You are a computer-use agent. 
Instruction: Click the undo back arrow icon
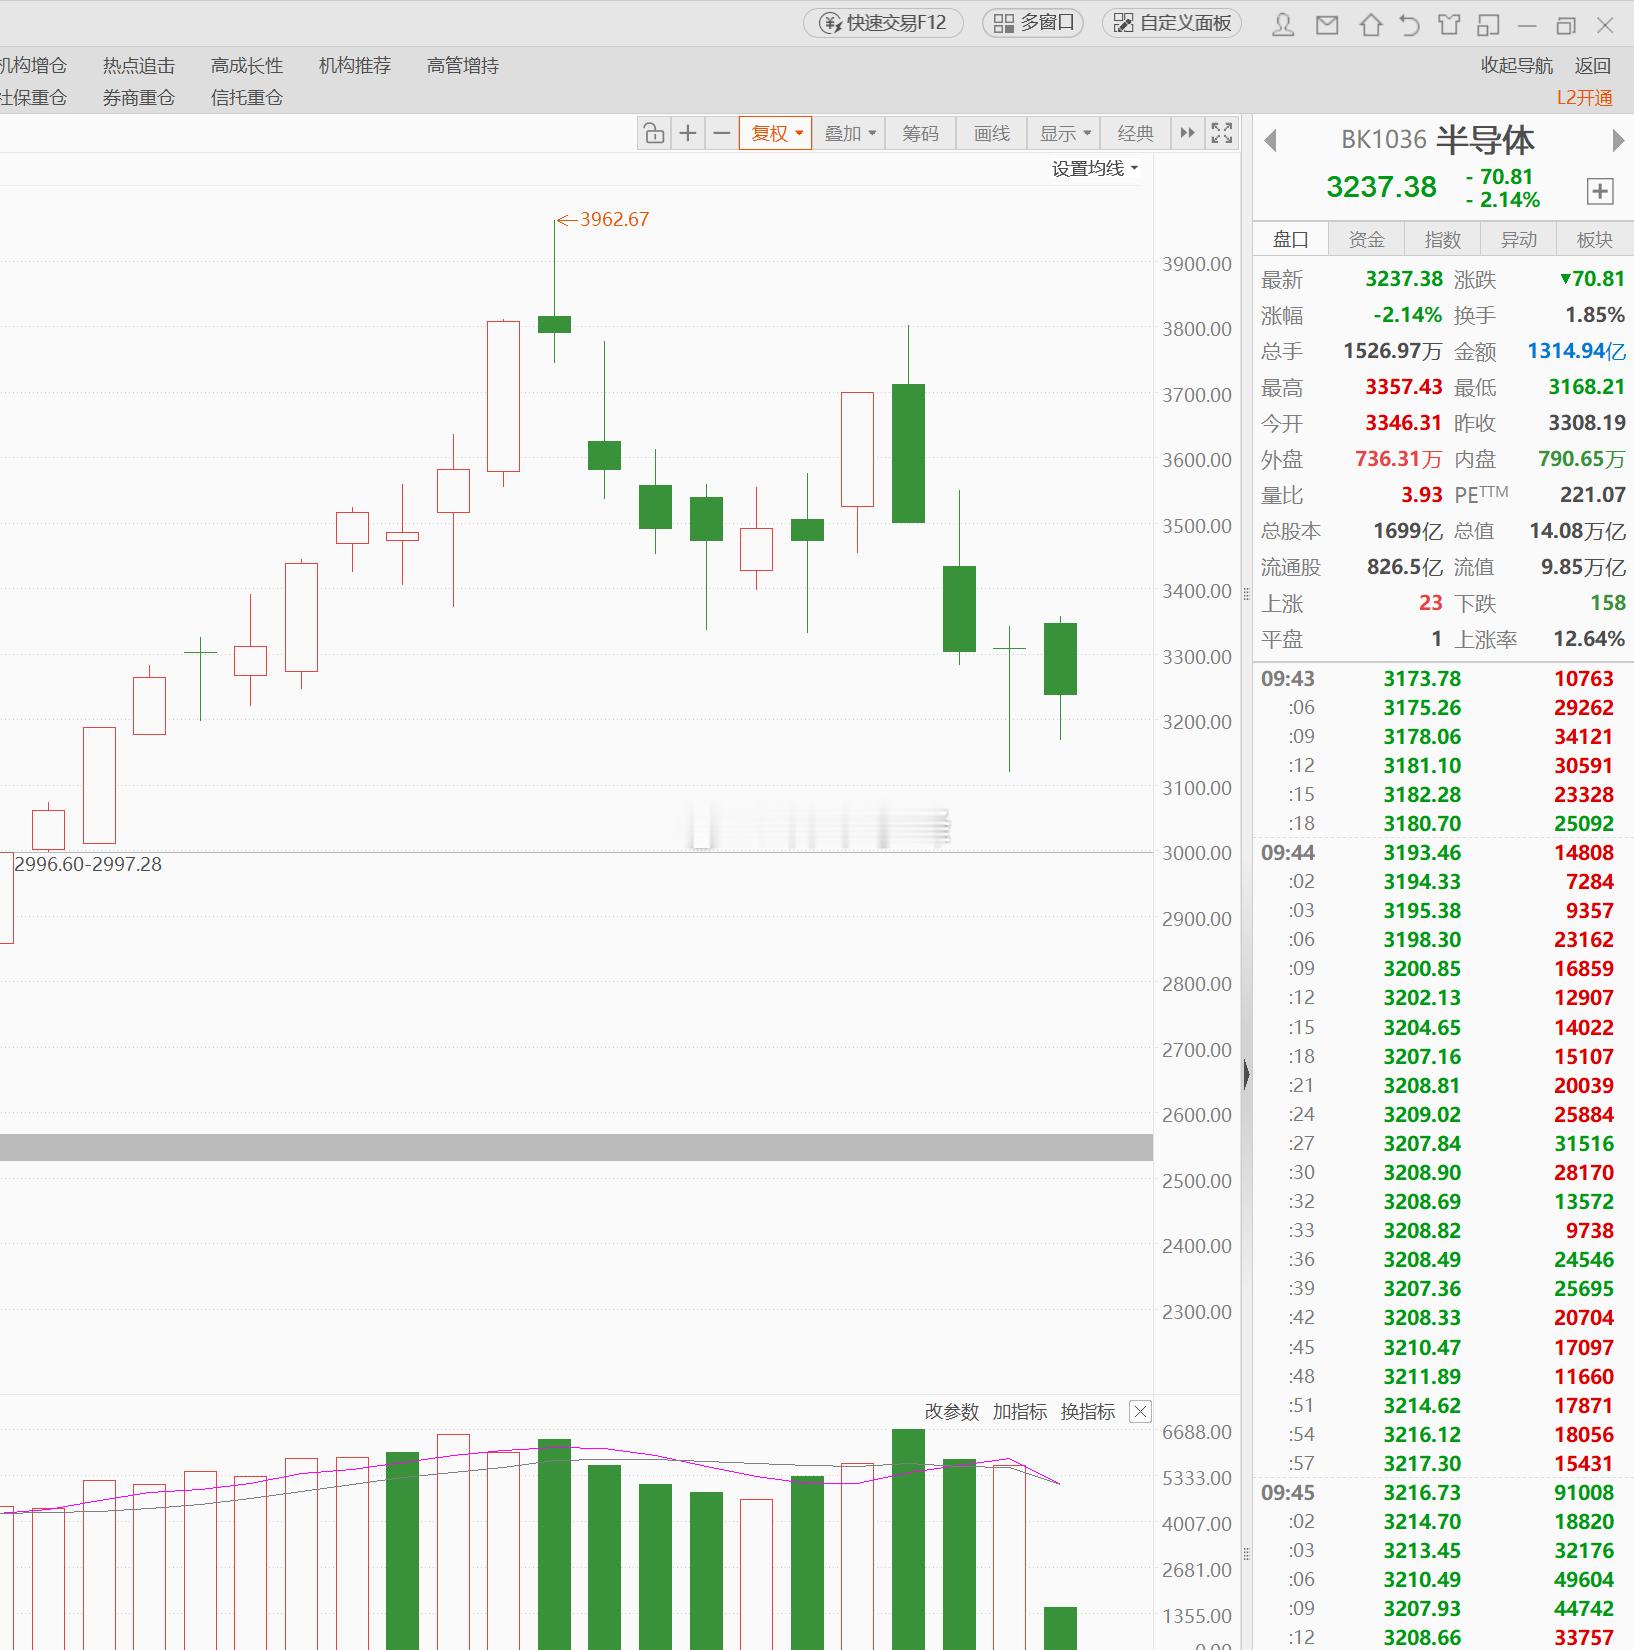(x=1409, y=24)
